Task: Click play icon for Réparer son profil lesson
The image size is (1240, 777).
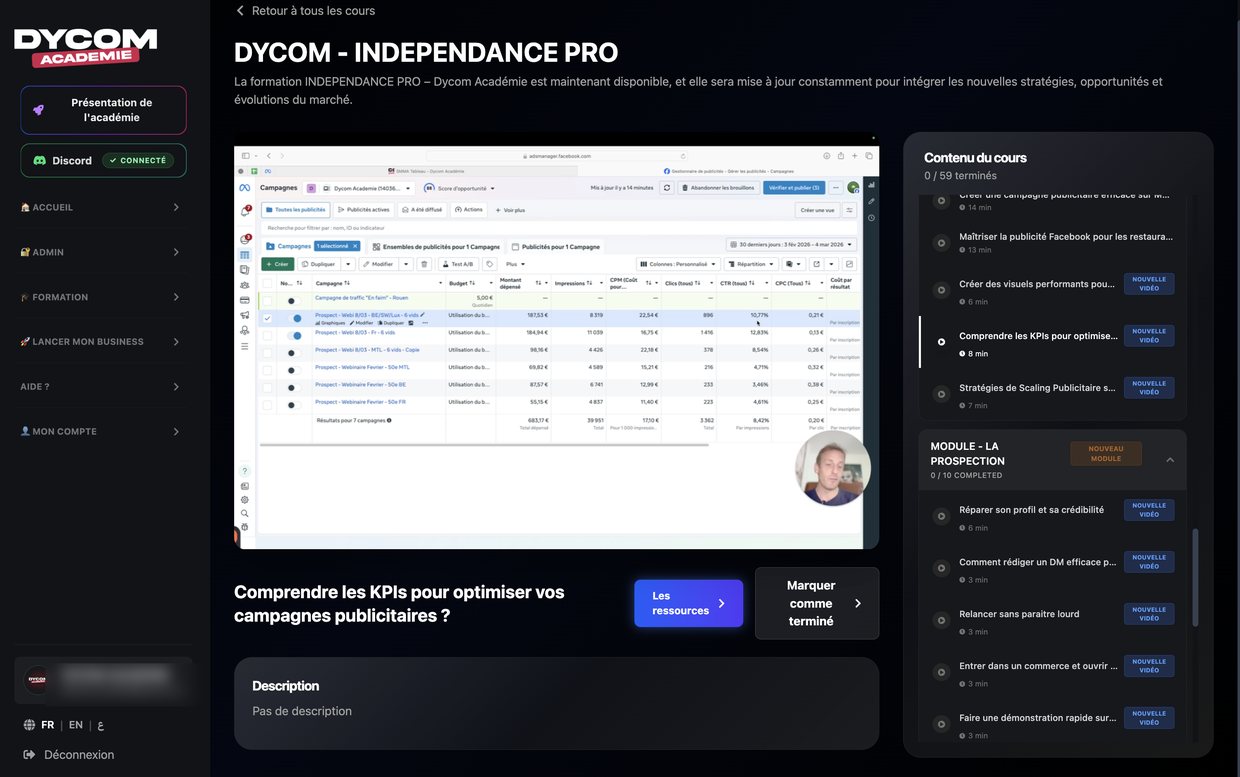Action: (941, 516)
